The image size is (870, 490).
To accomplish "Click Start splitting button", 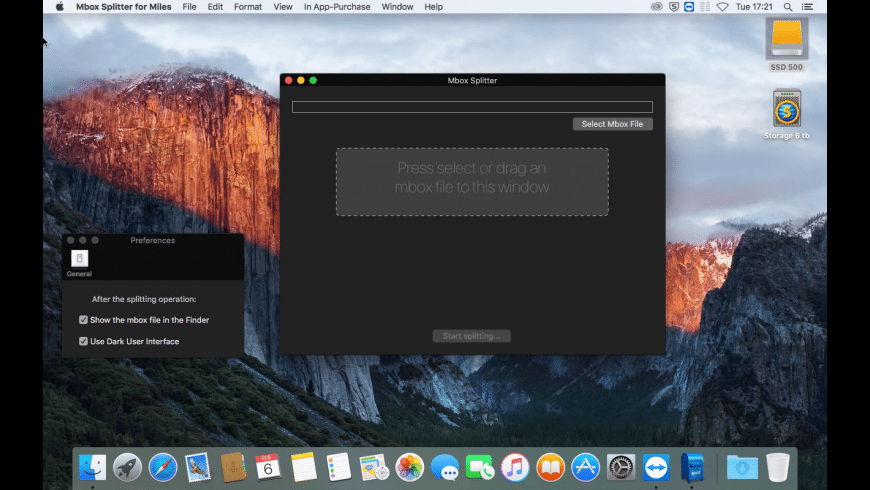I will pos(472,336).
